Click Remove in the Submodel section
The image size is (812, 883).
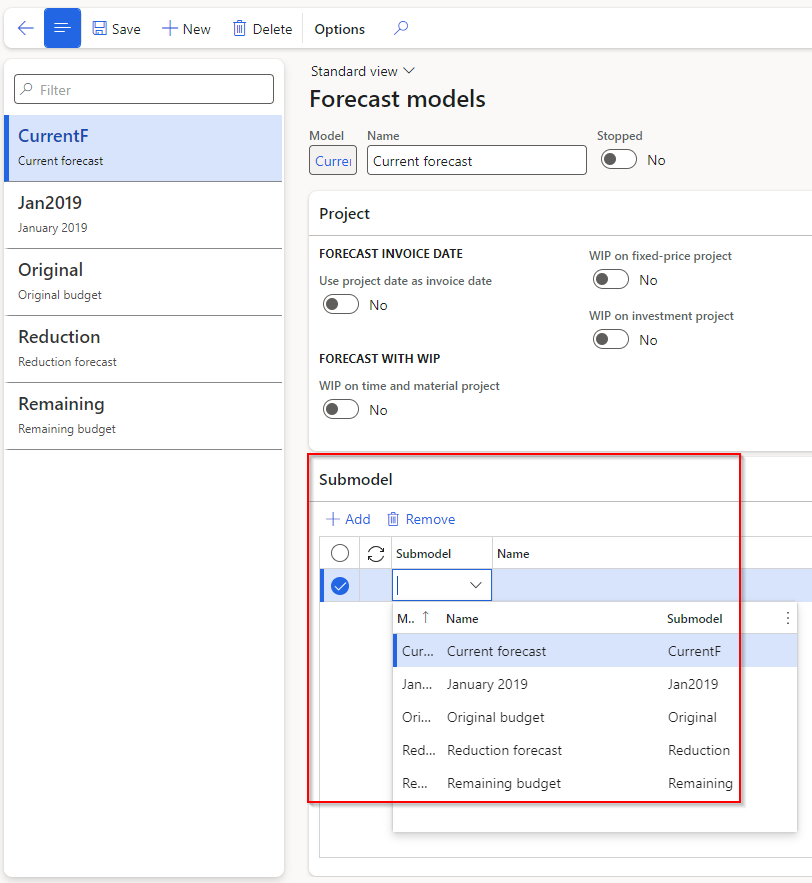(x=421, y=519)
